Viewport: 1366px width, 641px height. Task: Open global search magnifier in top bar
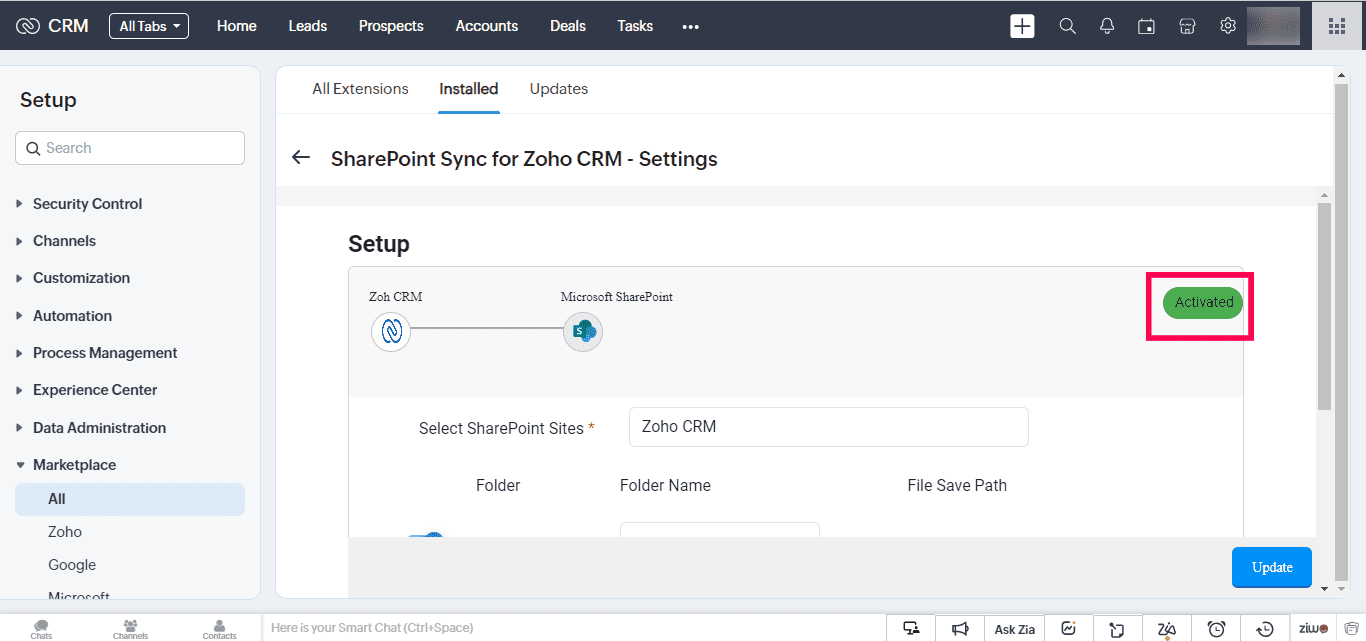click(x=1068, y=26)
